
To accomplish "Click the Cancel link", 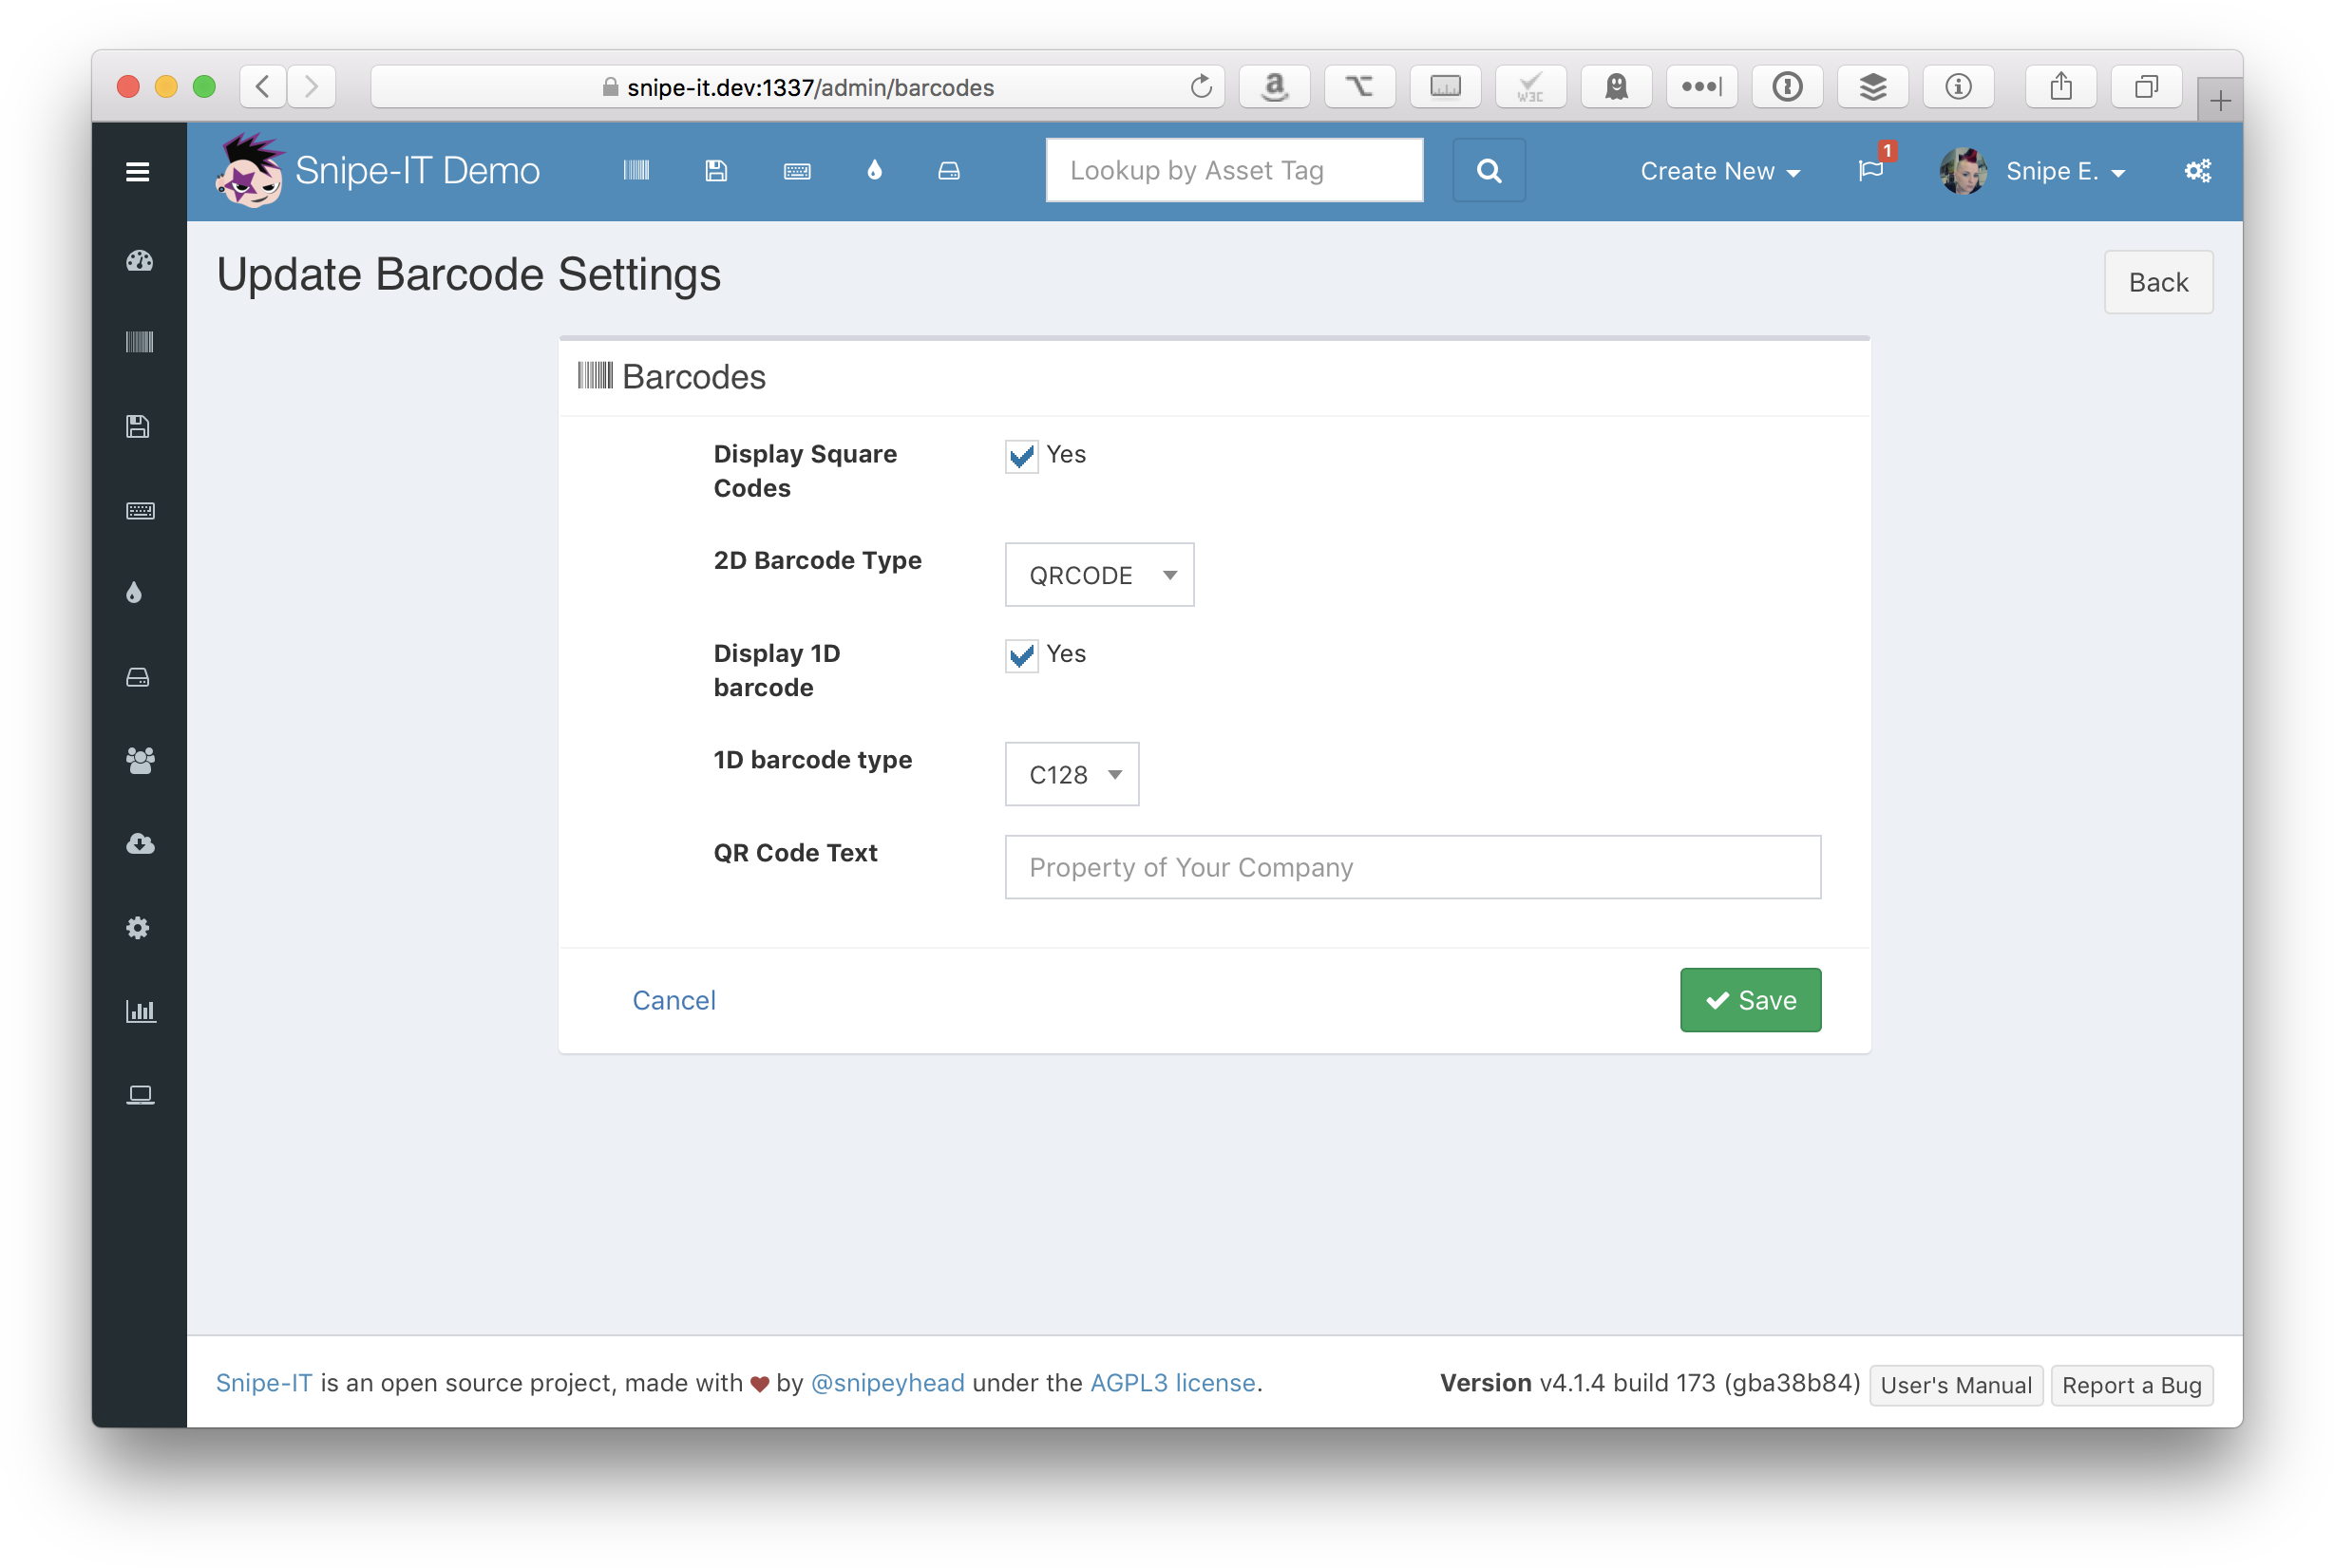I will pos(673,1000).
